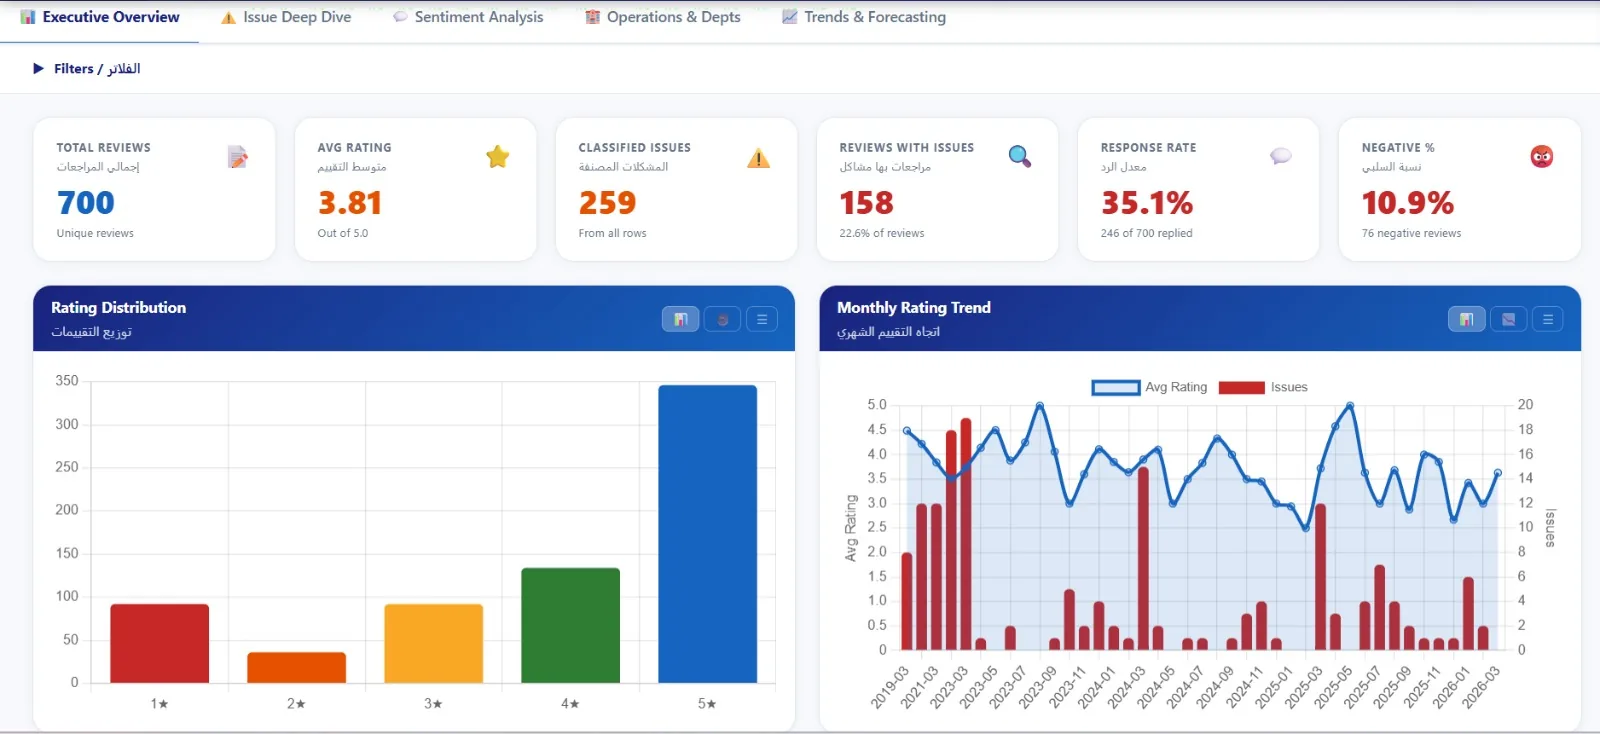Click the notepad icon on Total Reviews card

tap(237, 157)
